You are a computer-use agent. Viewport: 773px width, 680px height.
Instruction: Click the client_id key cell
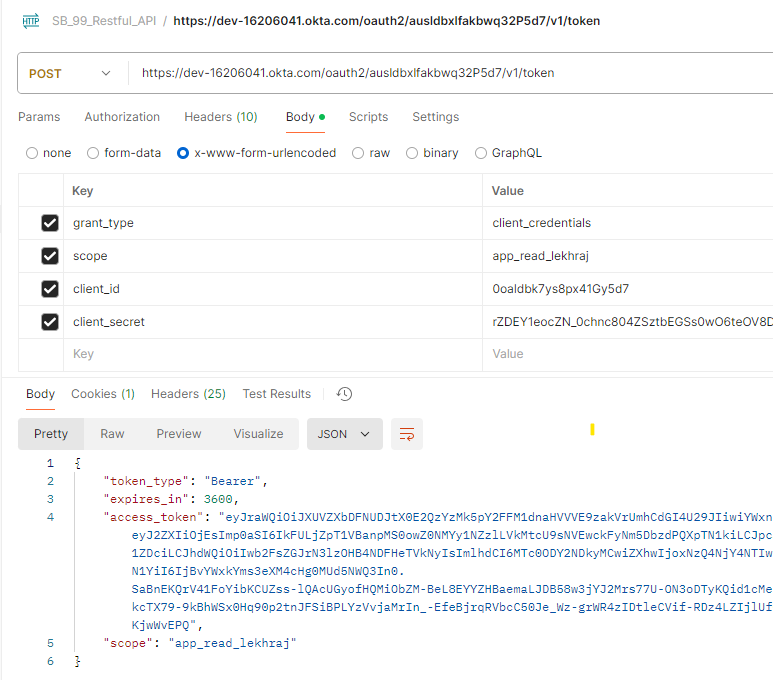(x=273, y=289)
